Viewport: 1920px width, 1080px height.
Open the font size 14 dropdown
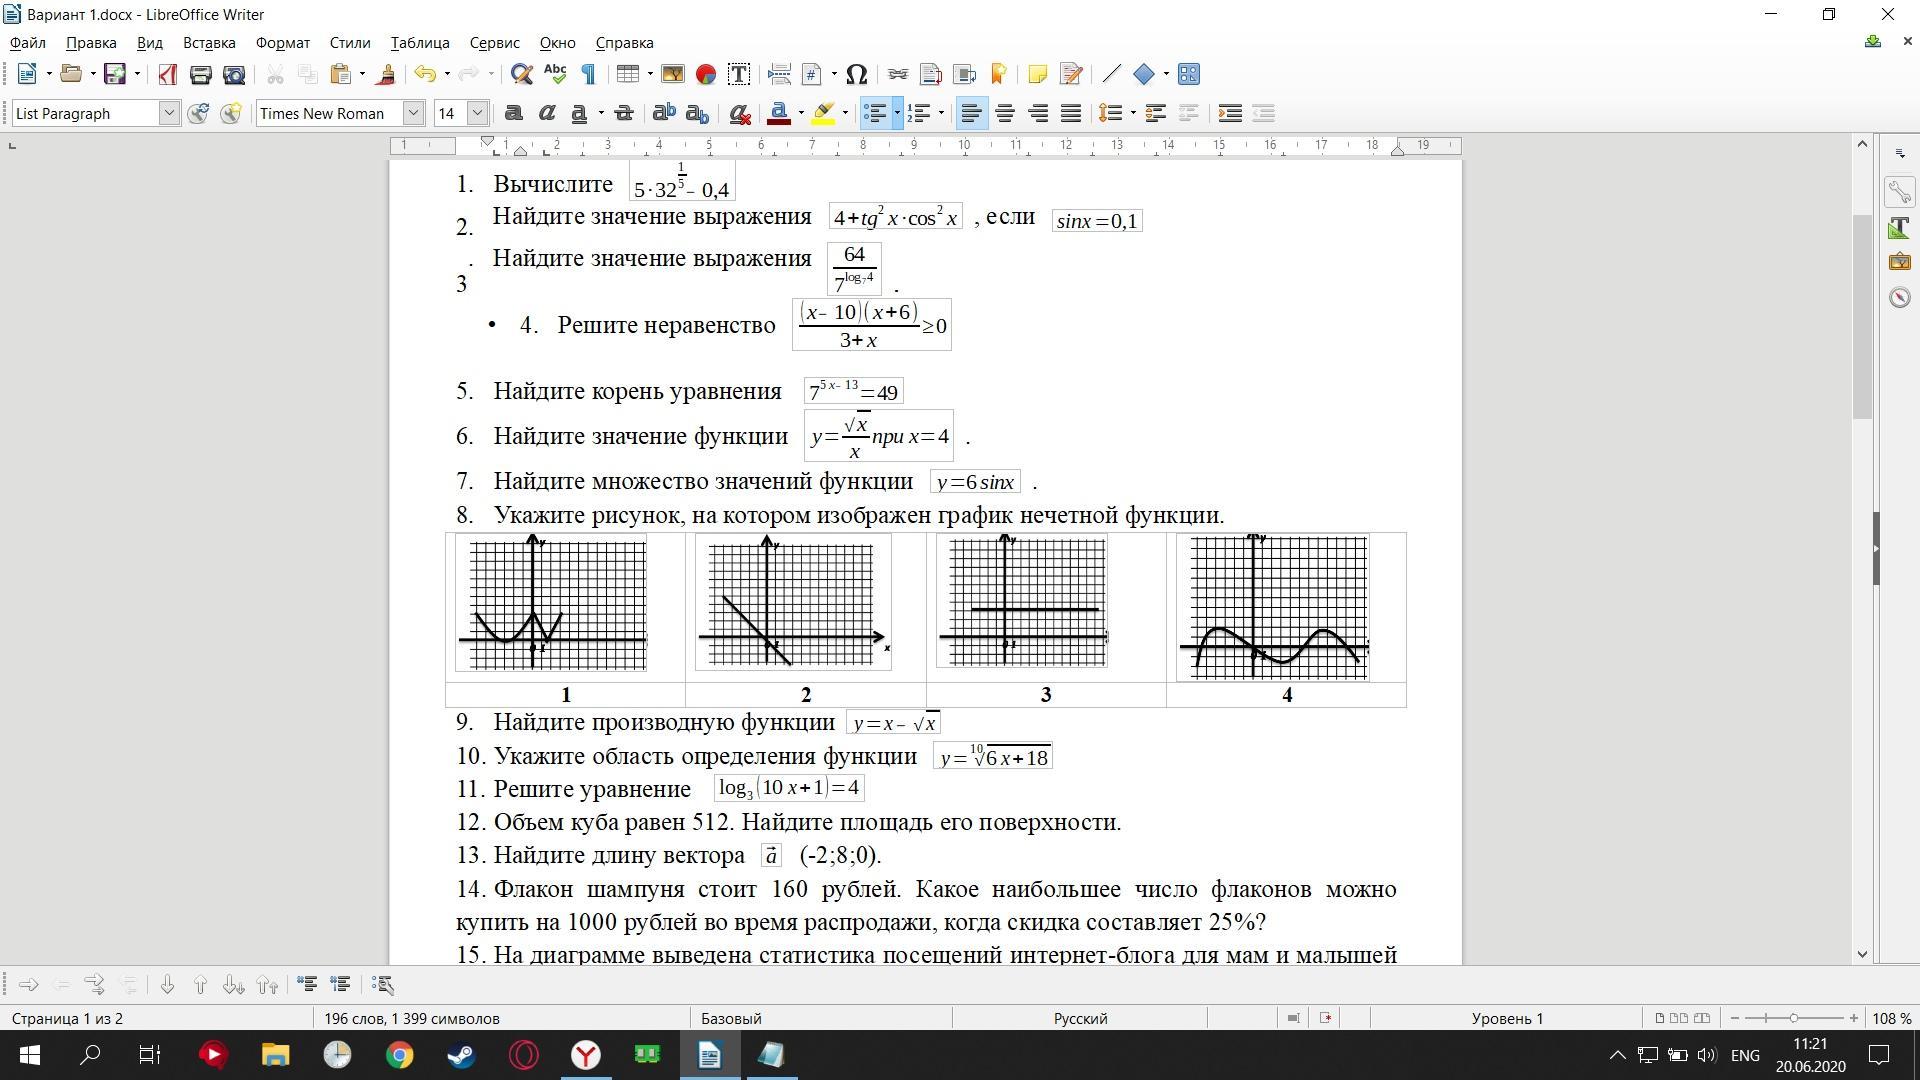477,113
